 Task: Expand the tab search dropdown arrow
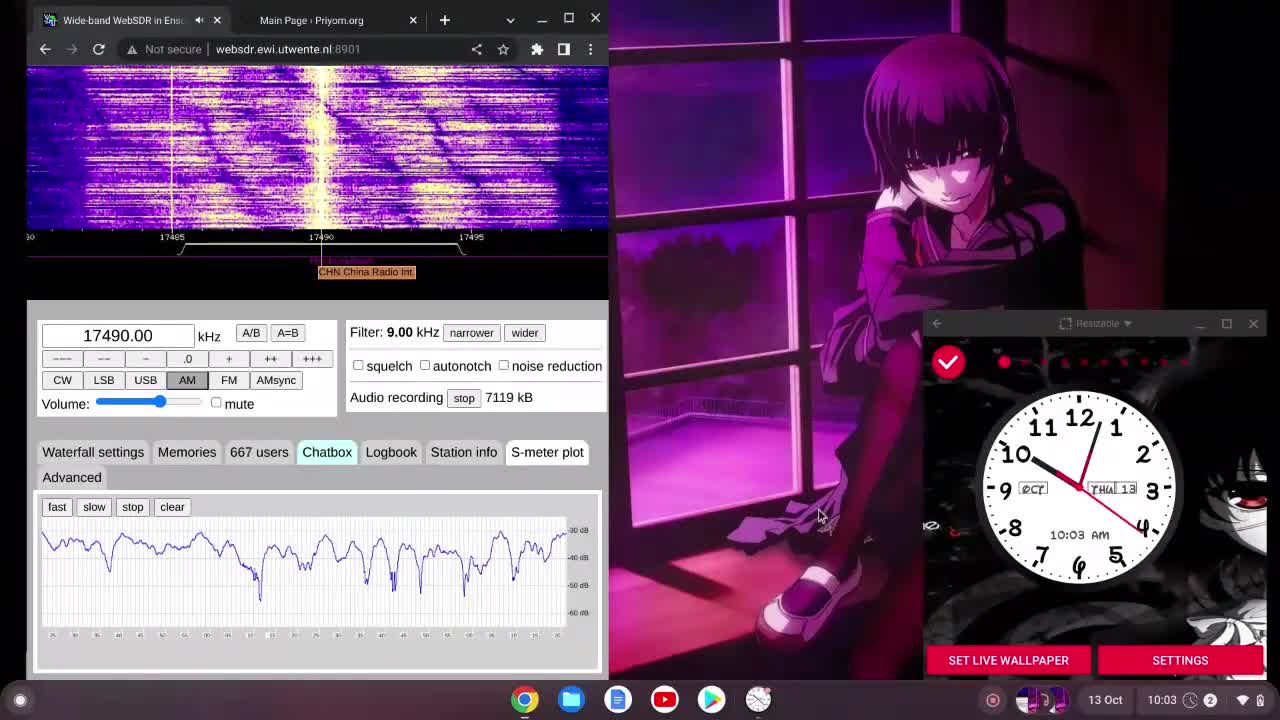pos(510,20)
